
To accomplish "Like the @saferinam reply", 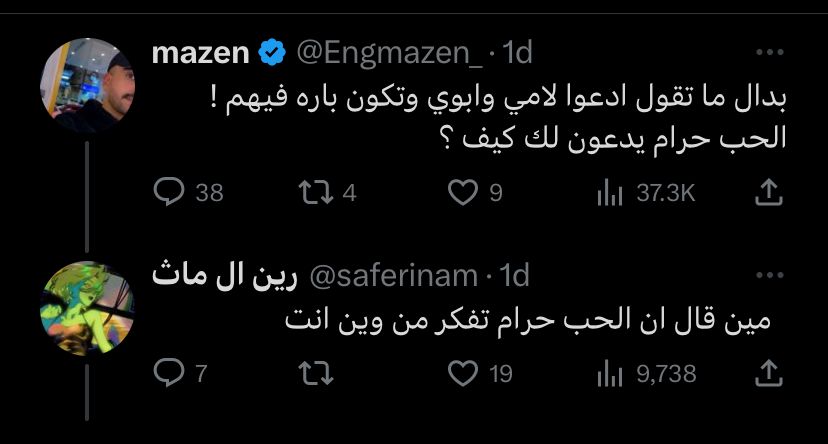I will click(461, 374).
